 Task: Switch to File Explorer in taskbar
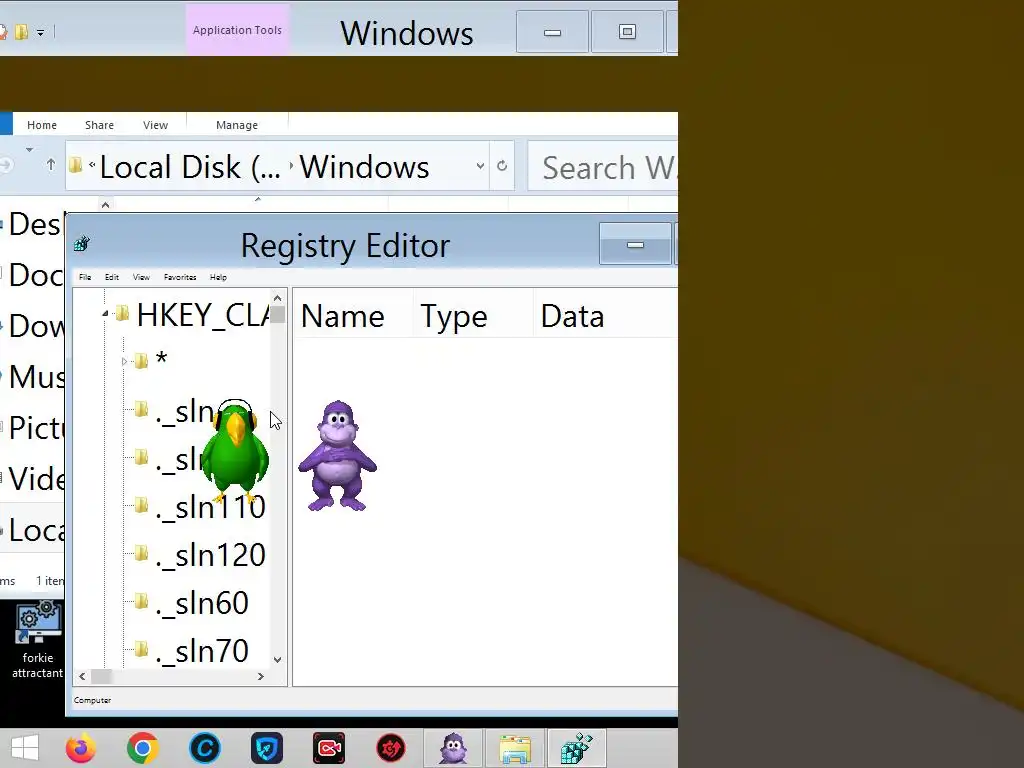pyautogui.click(x=515, y=748)
